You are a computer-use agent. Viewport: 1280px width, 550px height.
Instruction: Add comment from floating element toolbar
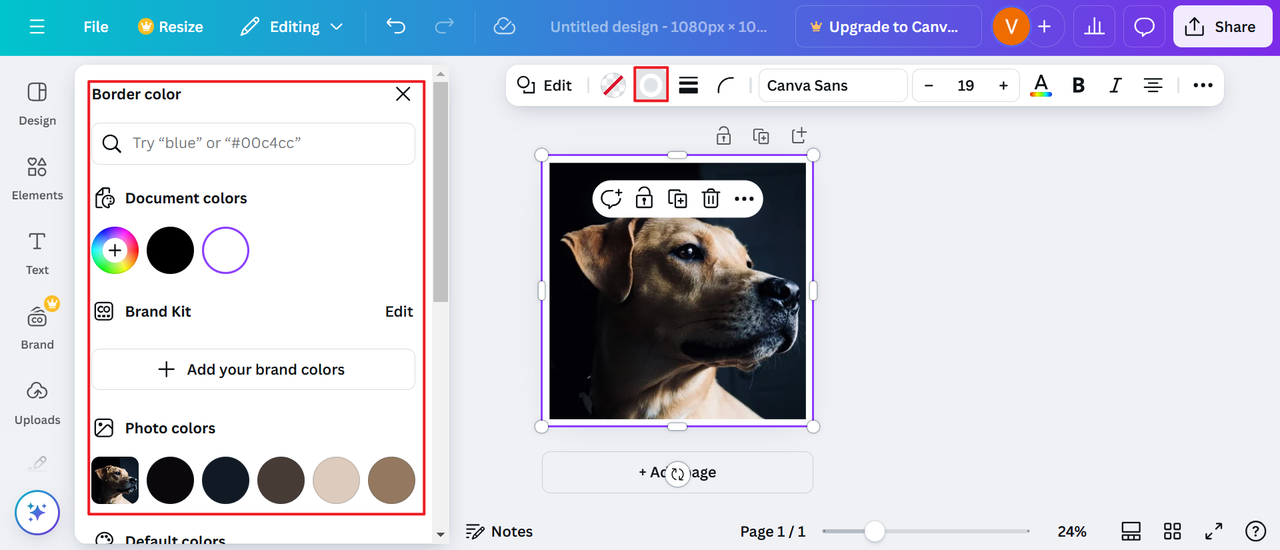(x=610, y=198)
